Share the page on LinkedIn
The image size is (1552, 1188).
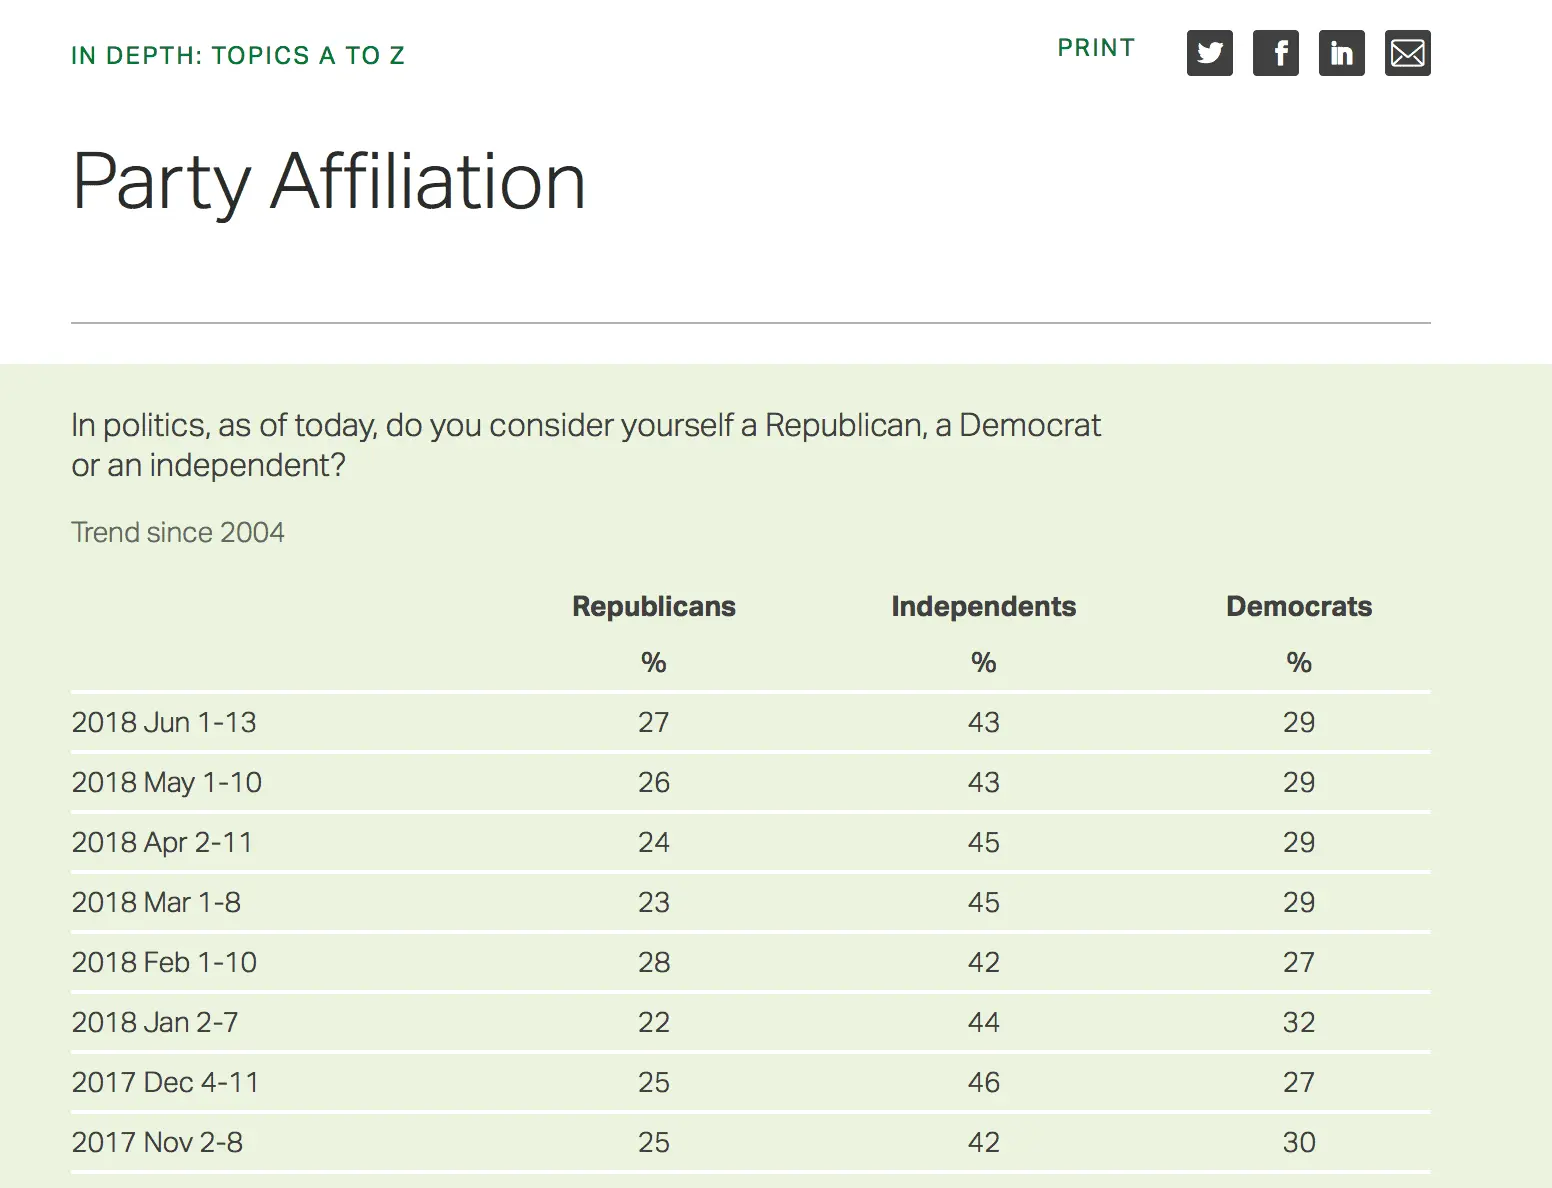[1341, 53]
